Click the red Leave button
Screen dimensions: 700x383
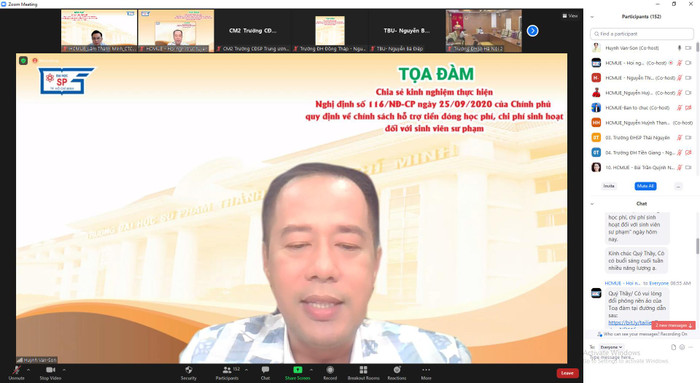(567, 373)
